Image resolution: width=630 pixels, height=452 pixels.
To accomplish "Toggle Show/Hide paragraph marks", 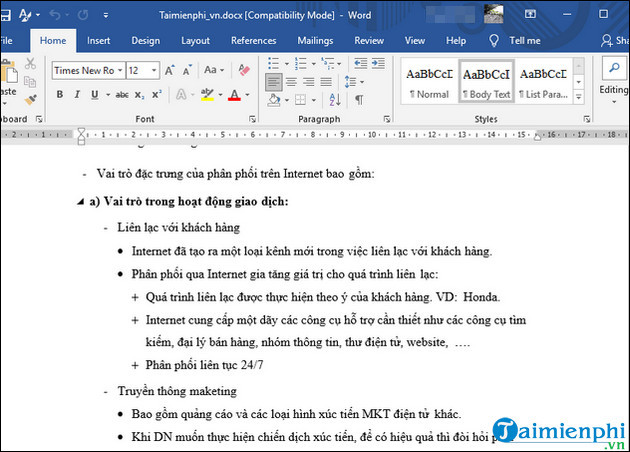I will point(359,99).
